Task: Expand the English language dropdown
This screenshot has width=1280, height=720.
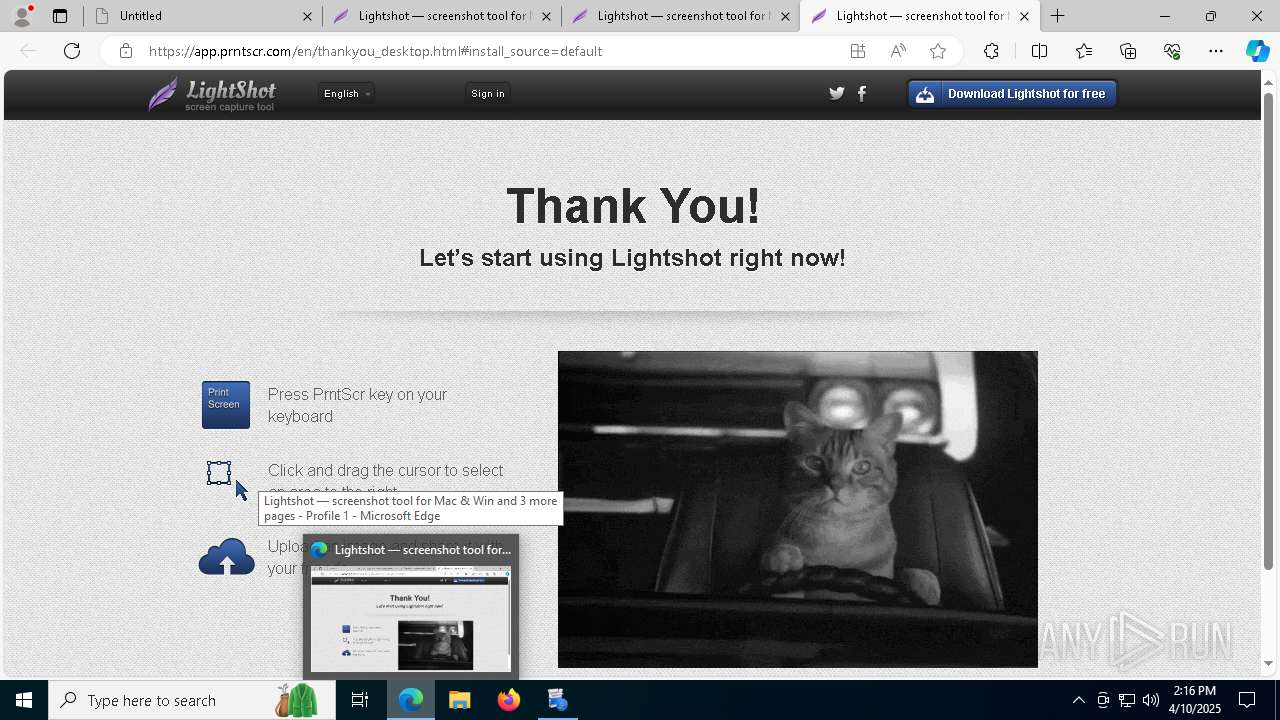Action: coord(346,93)
